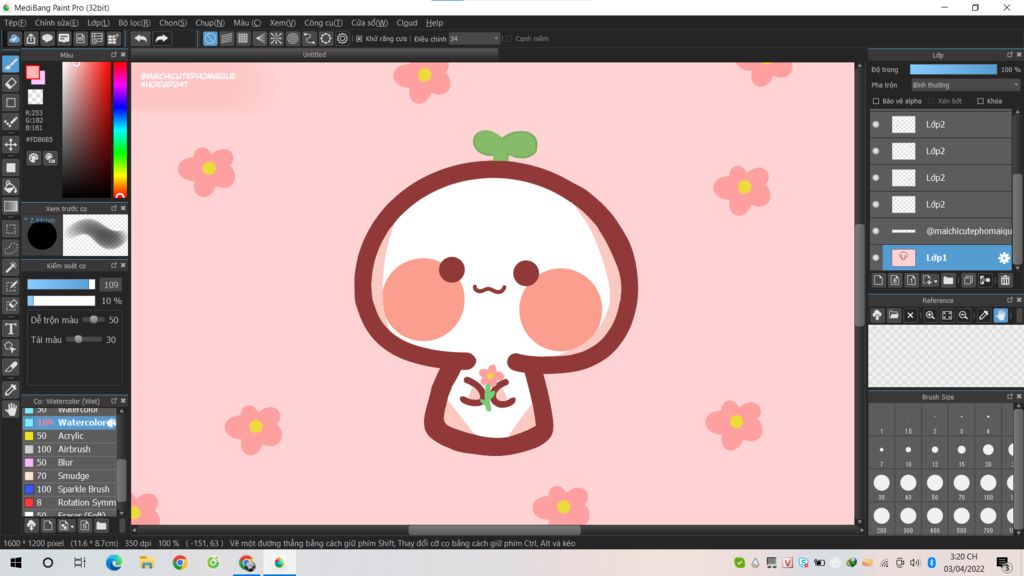Select the Airbrush brush
Viewport: 1024px width, 576px height.
click(x=70, y=449)
